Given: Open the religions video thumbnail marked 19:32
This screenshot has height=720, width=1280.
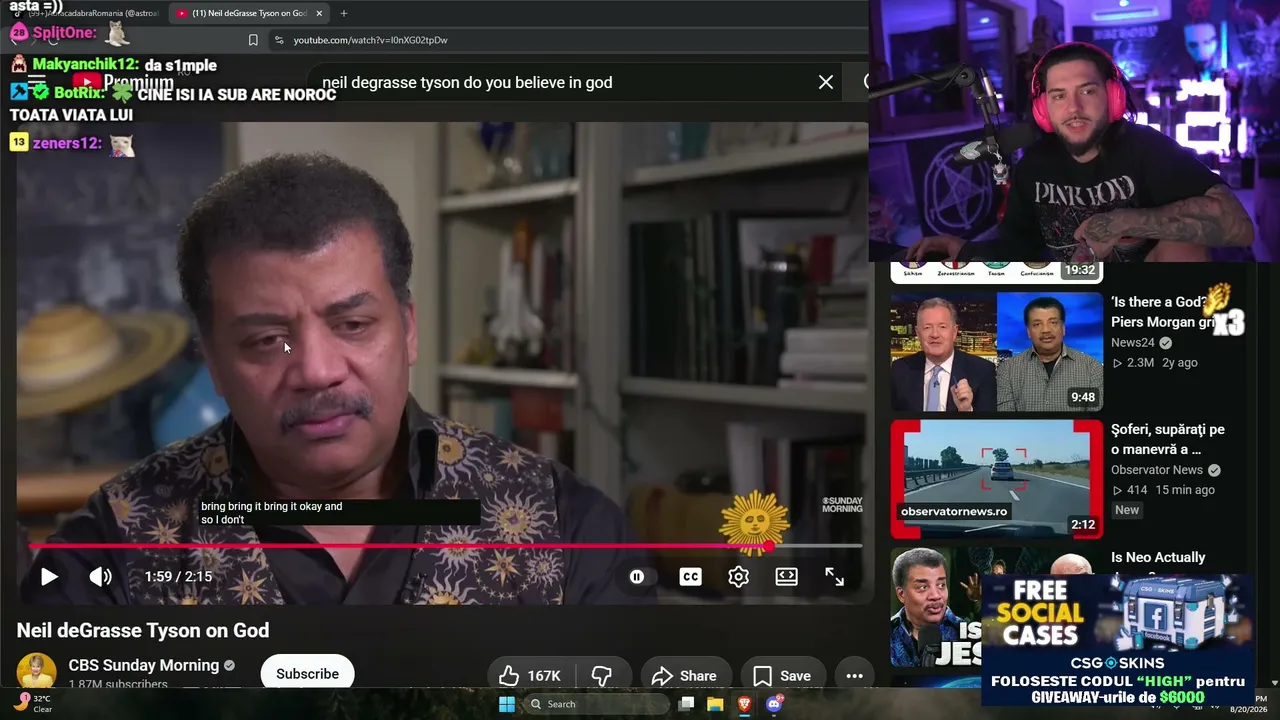Looking at the screenshot, I should (996, 271).
